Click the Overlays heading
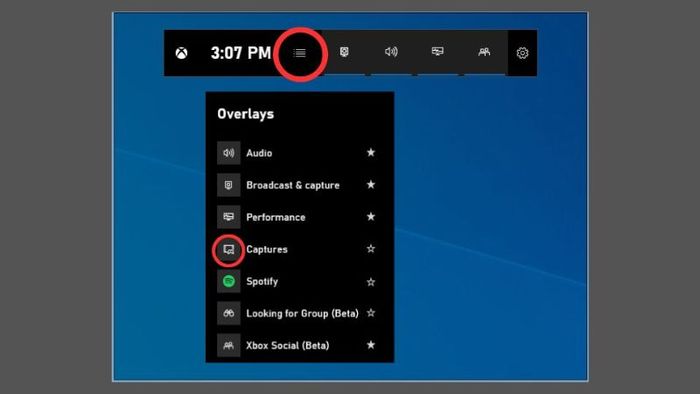 246,114
